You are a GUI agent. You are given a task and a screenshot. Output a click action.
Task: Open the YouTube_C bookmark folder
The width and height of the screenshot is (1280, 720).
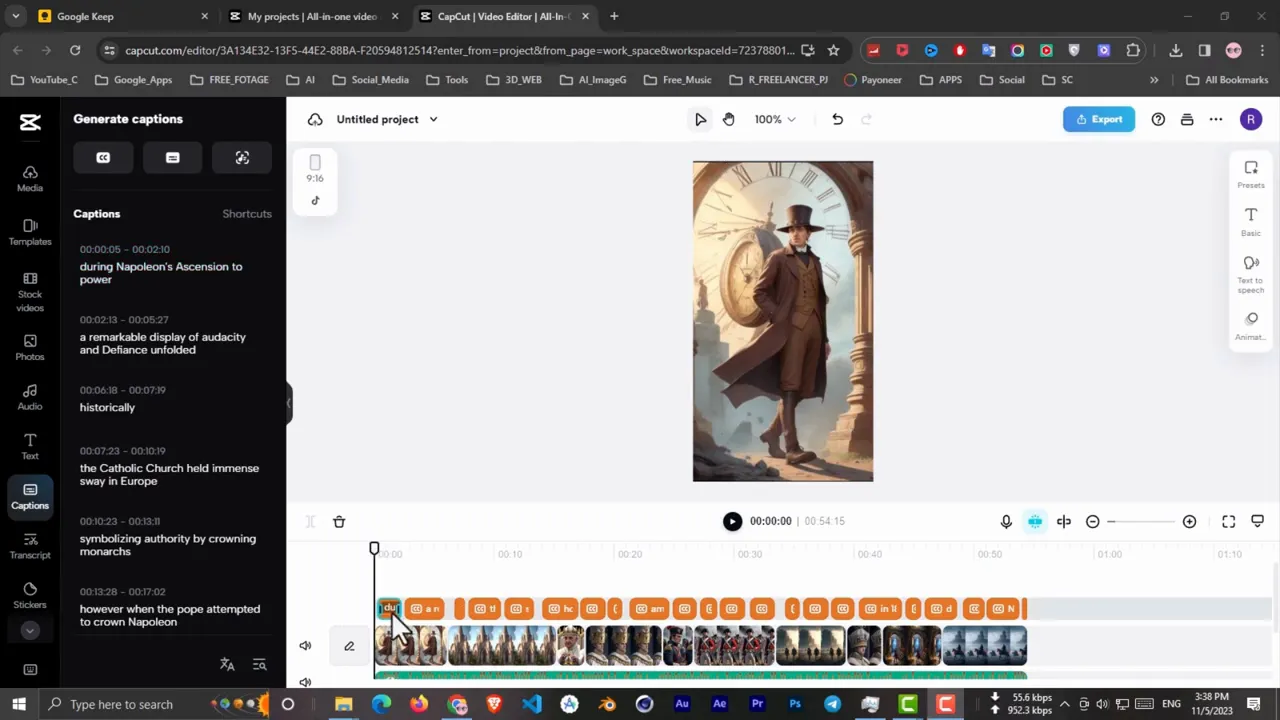(44, 80)
